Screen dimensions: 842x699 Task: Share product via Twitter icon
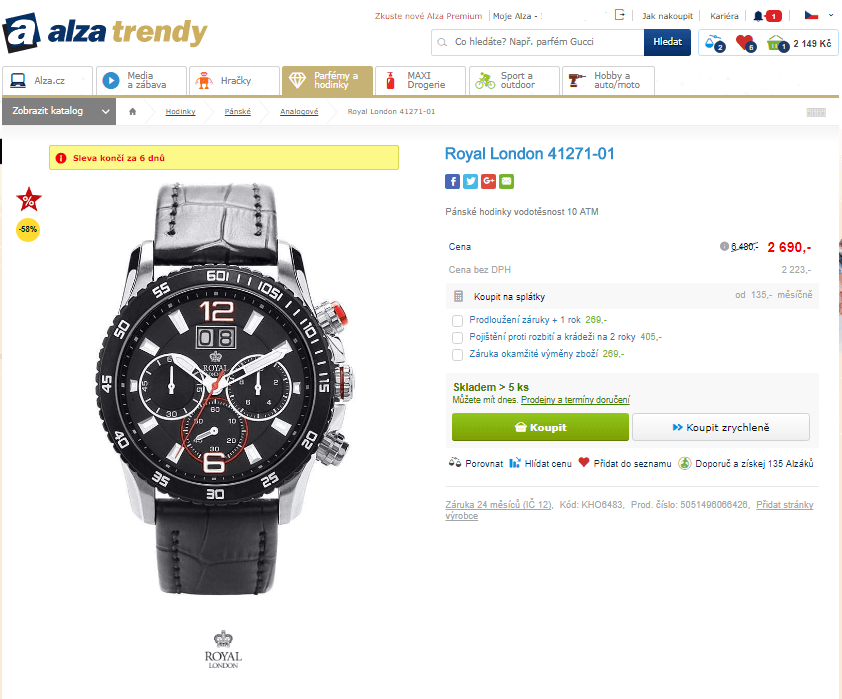point(470,181)
